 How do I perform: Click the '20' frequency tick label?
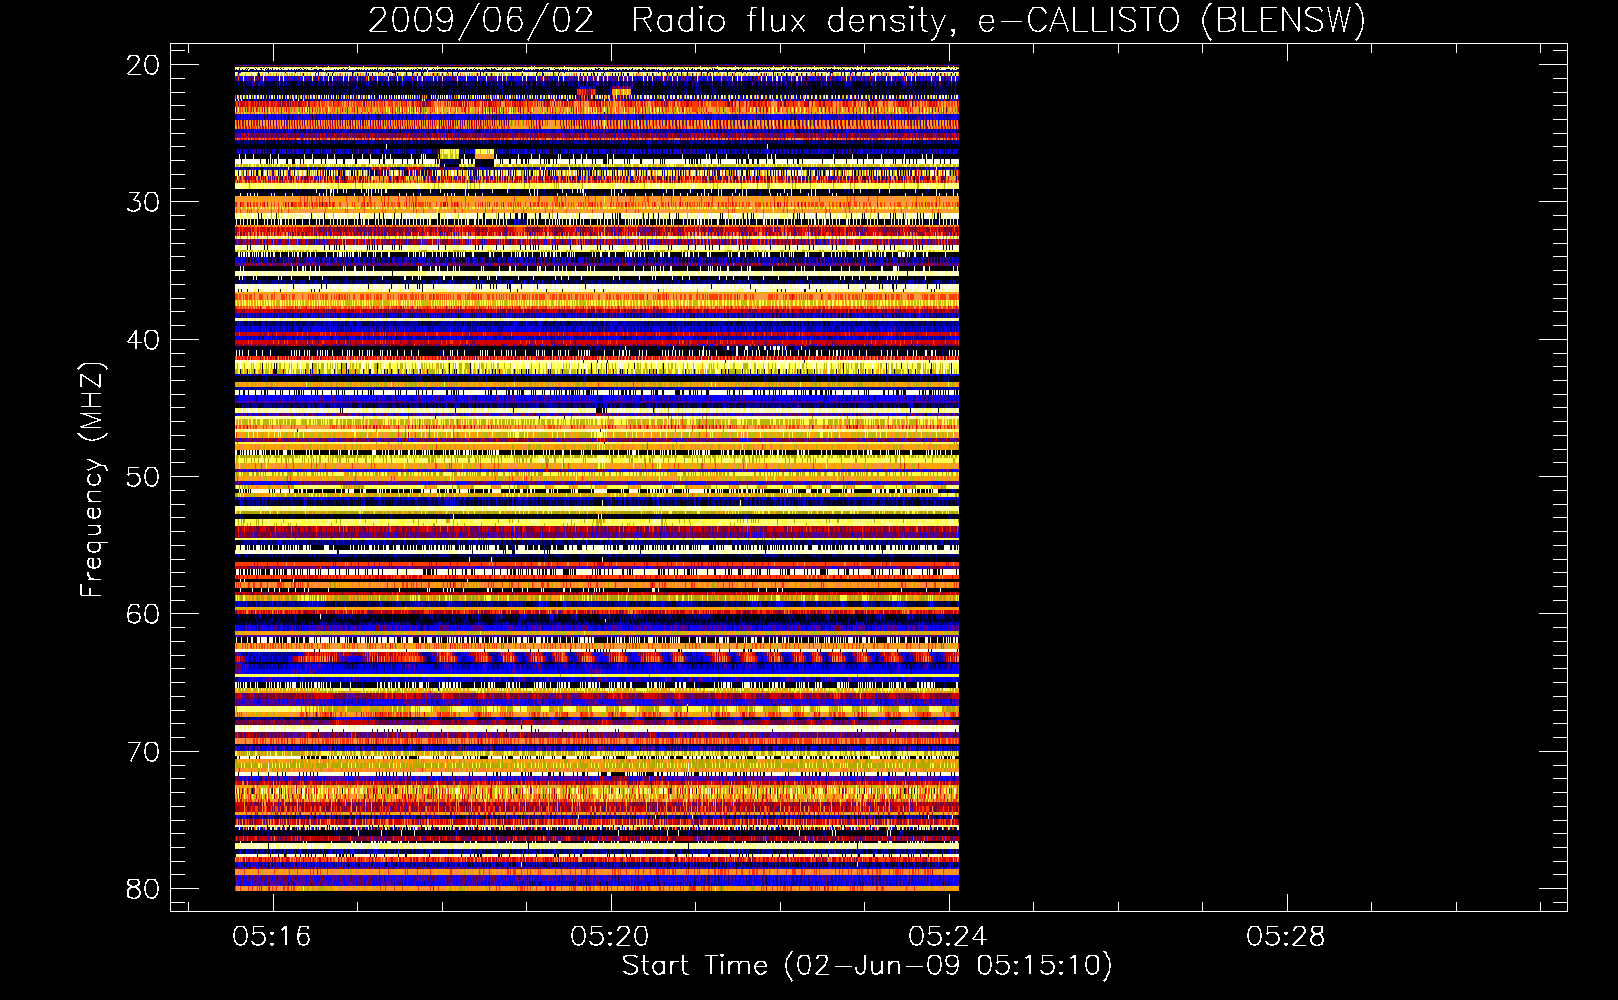tap(143, 66)
